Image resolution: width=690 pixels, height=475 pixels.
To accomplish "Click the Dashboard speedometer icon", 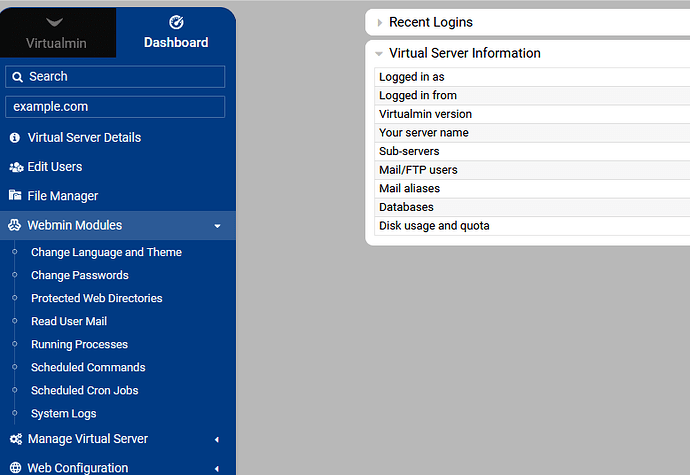I will click(x=176, y=22).
